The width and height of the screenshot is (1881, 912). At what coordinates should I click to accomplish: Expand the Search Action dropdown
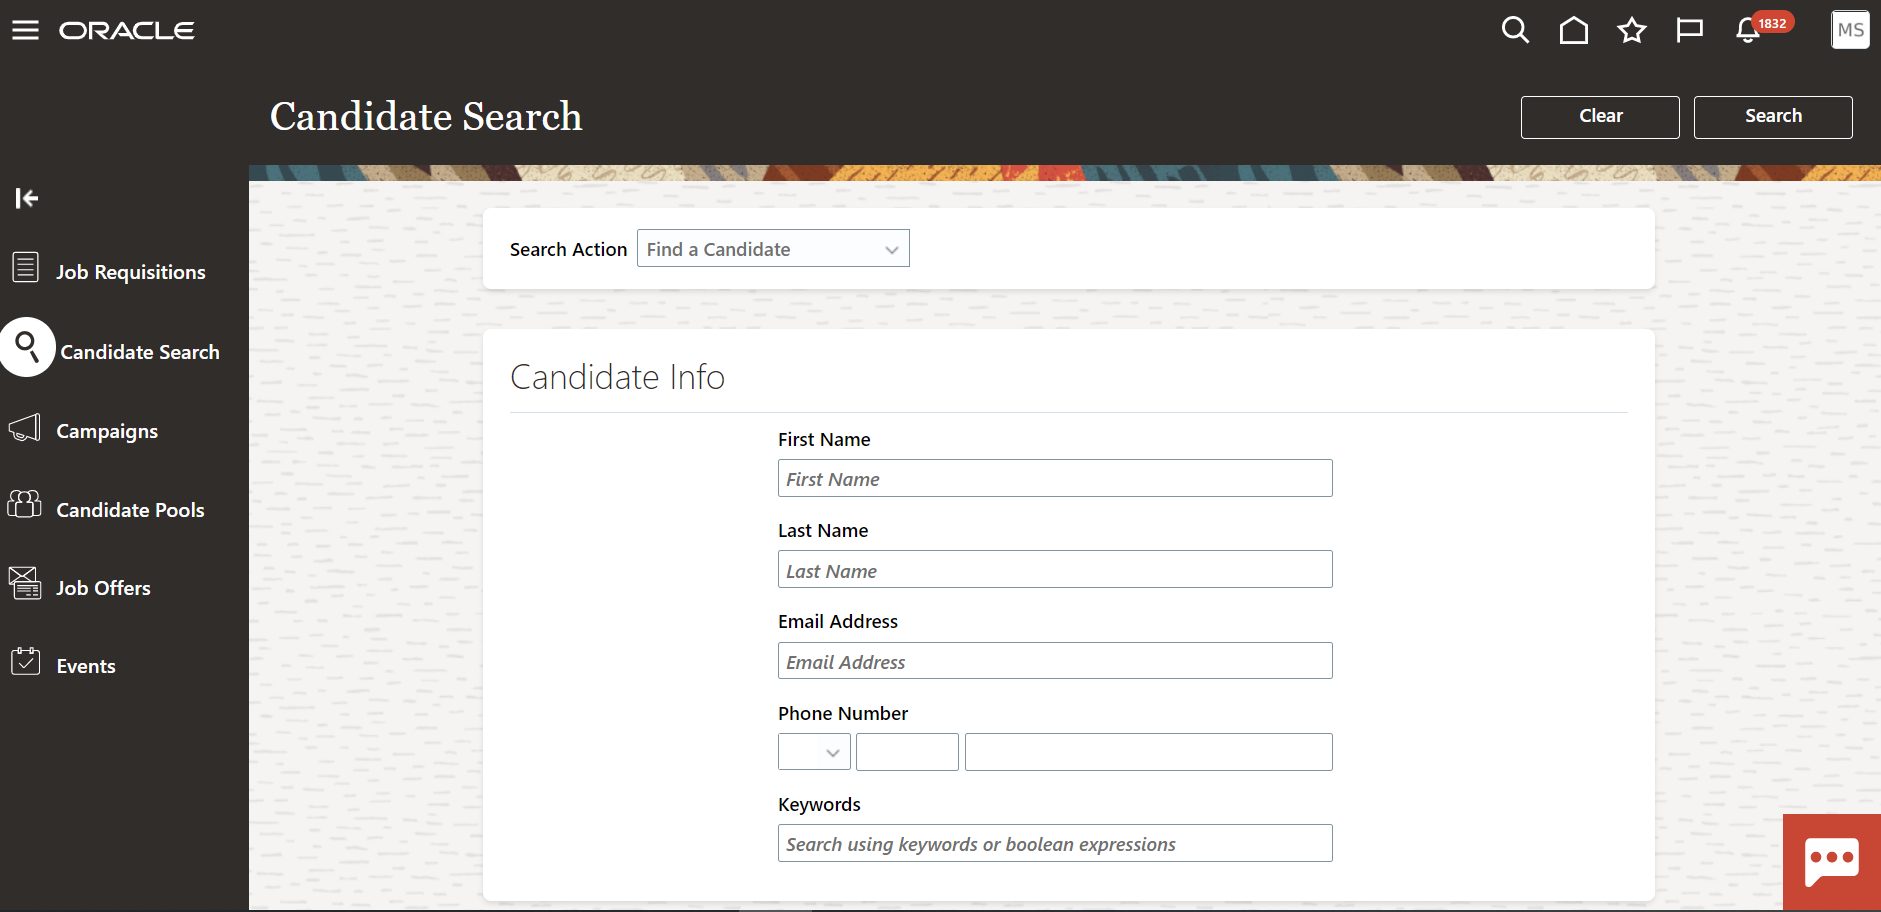(773, 249)
